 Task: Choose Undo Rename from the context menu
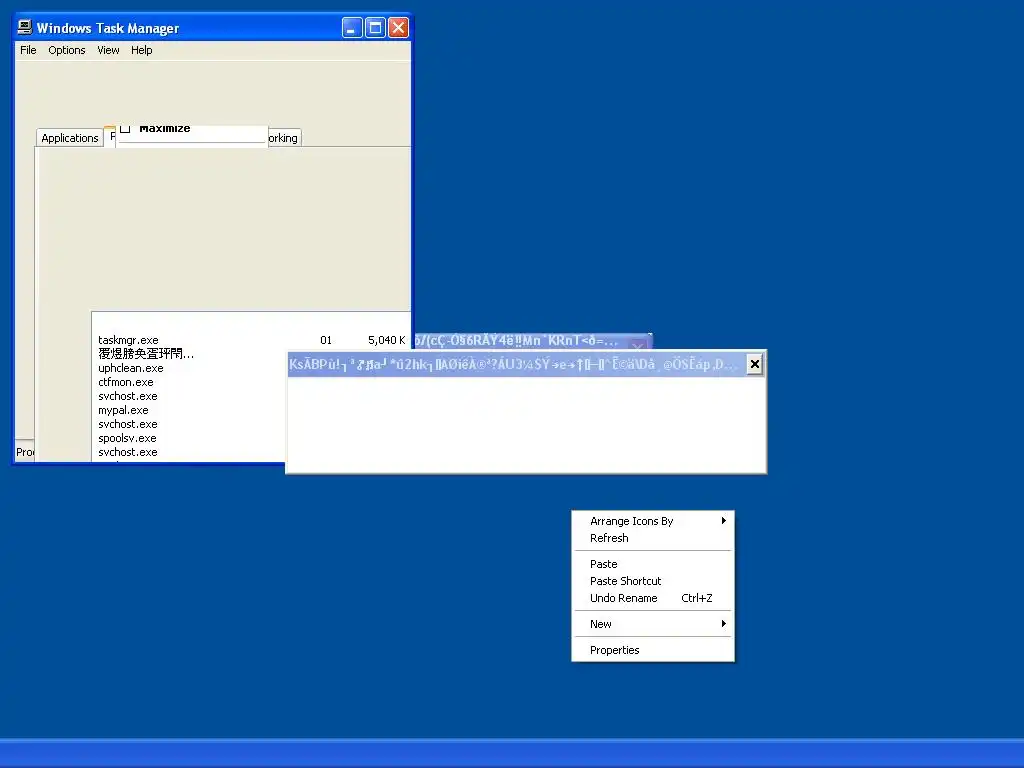pyautogui.click(x=653, y=598)
